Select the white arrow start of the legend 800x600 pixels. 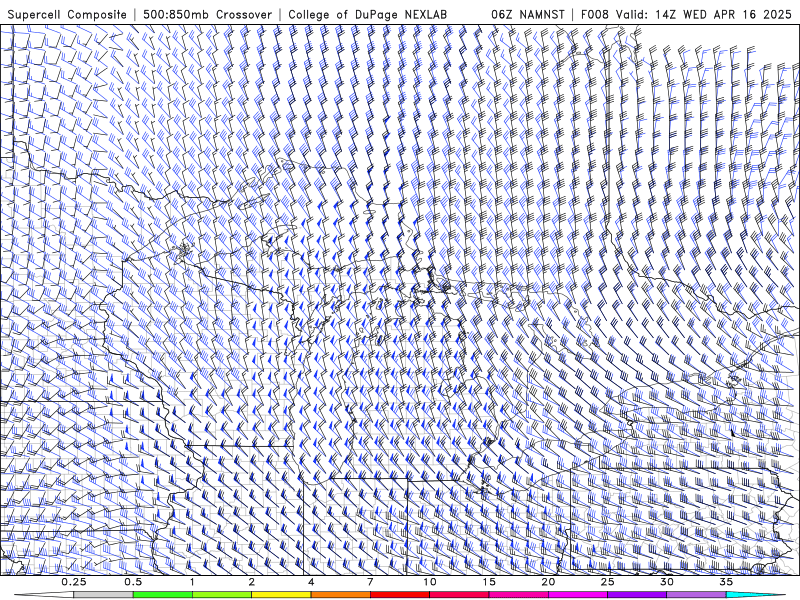44,595
